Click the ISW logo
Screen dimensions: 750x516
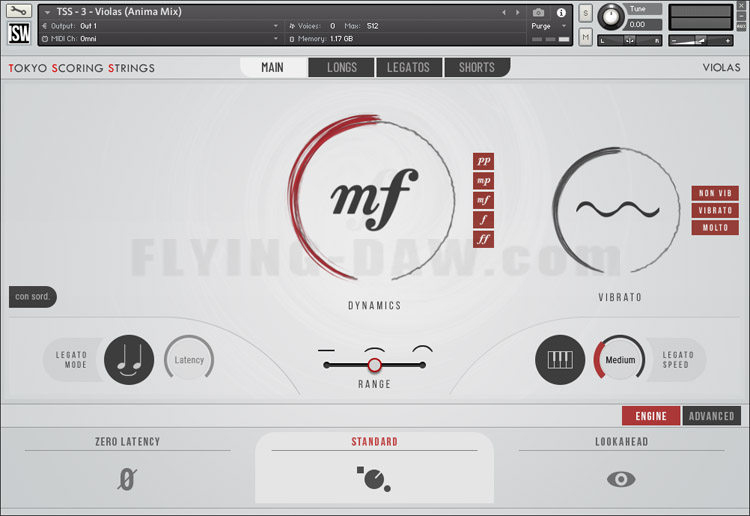point(19,33)
